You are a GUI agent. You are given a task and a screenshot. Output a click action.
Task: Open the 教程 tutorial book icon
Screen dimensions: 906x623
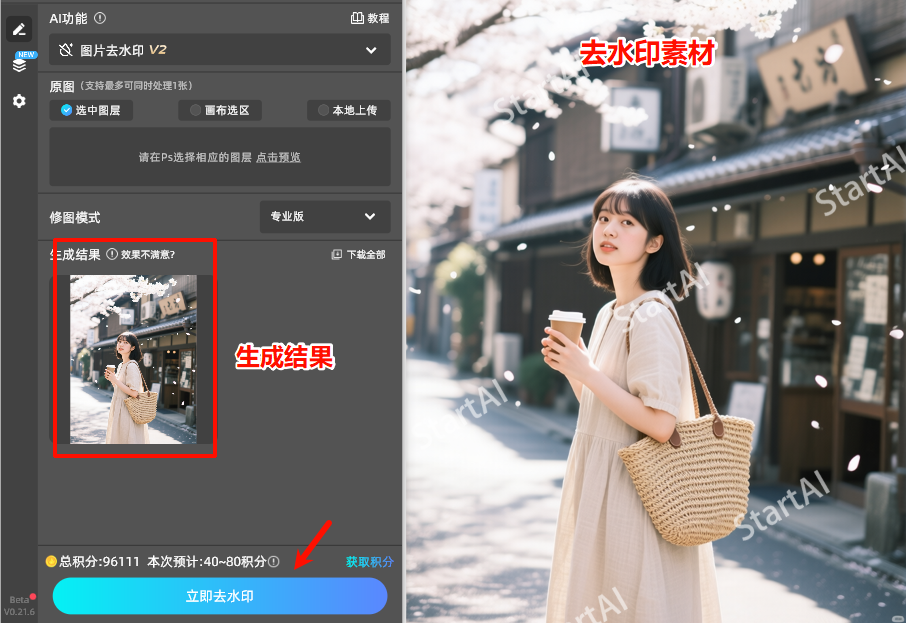pyautogui.click(x=357, y=18)
